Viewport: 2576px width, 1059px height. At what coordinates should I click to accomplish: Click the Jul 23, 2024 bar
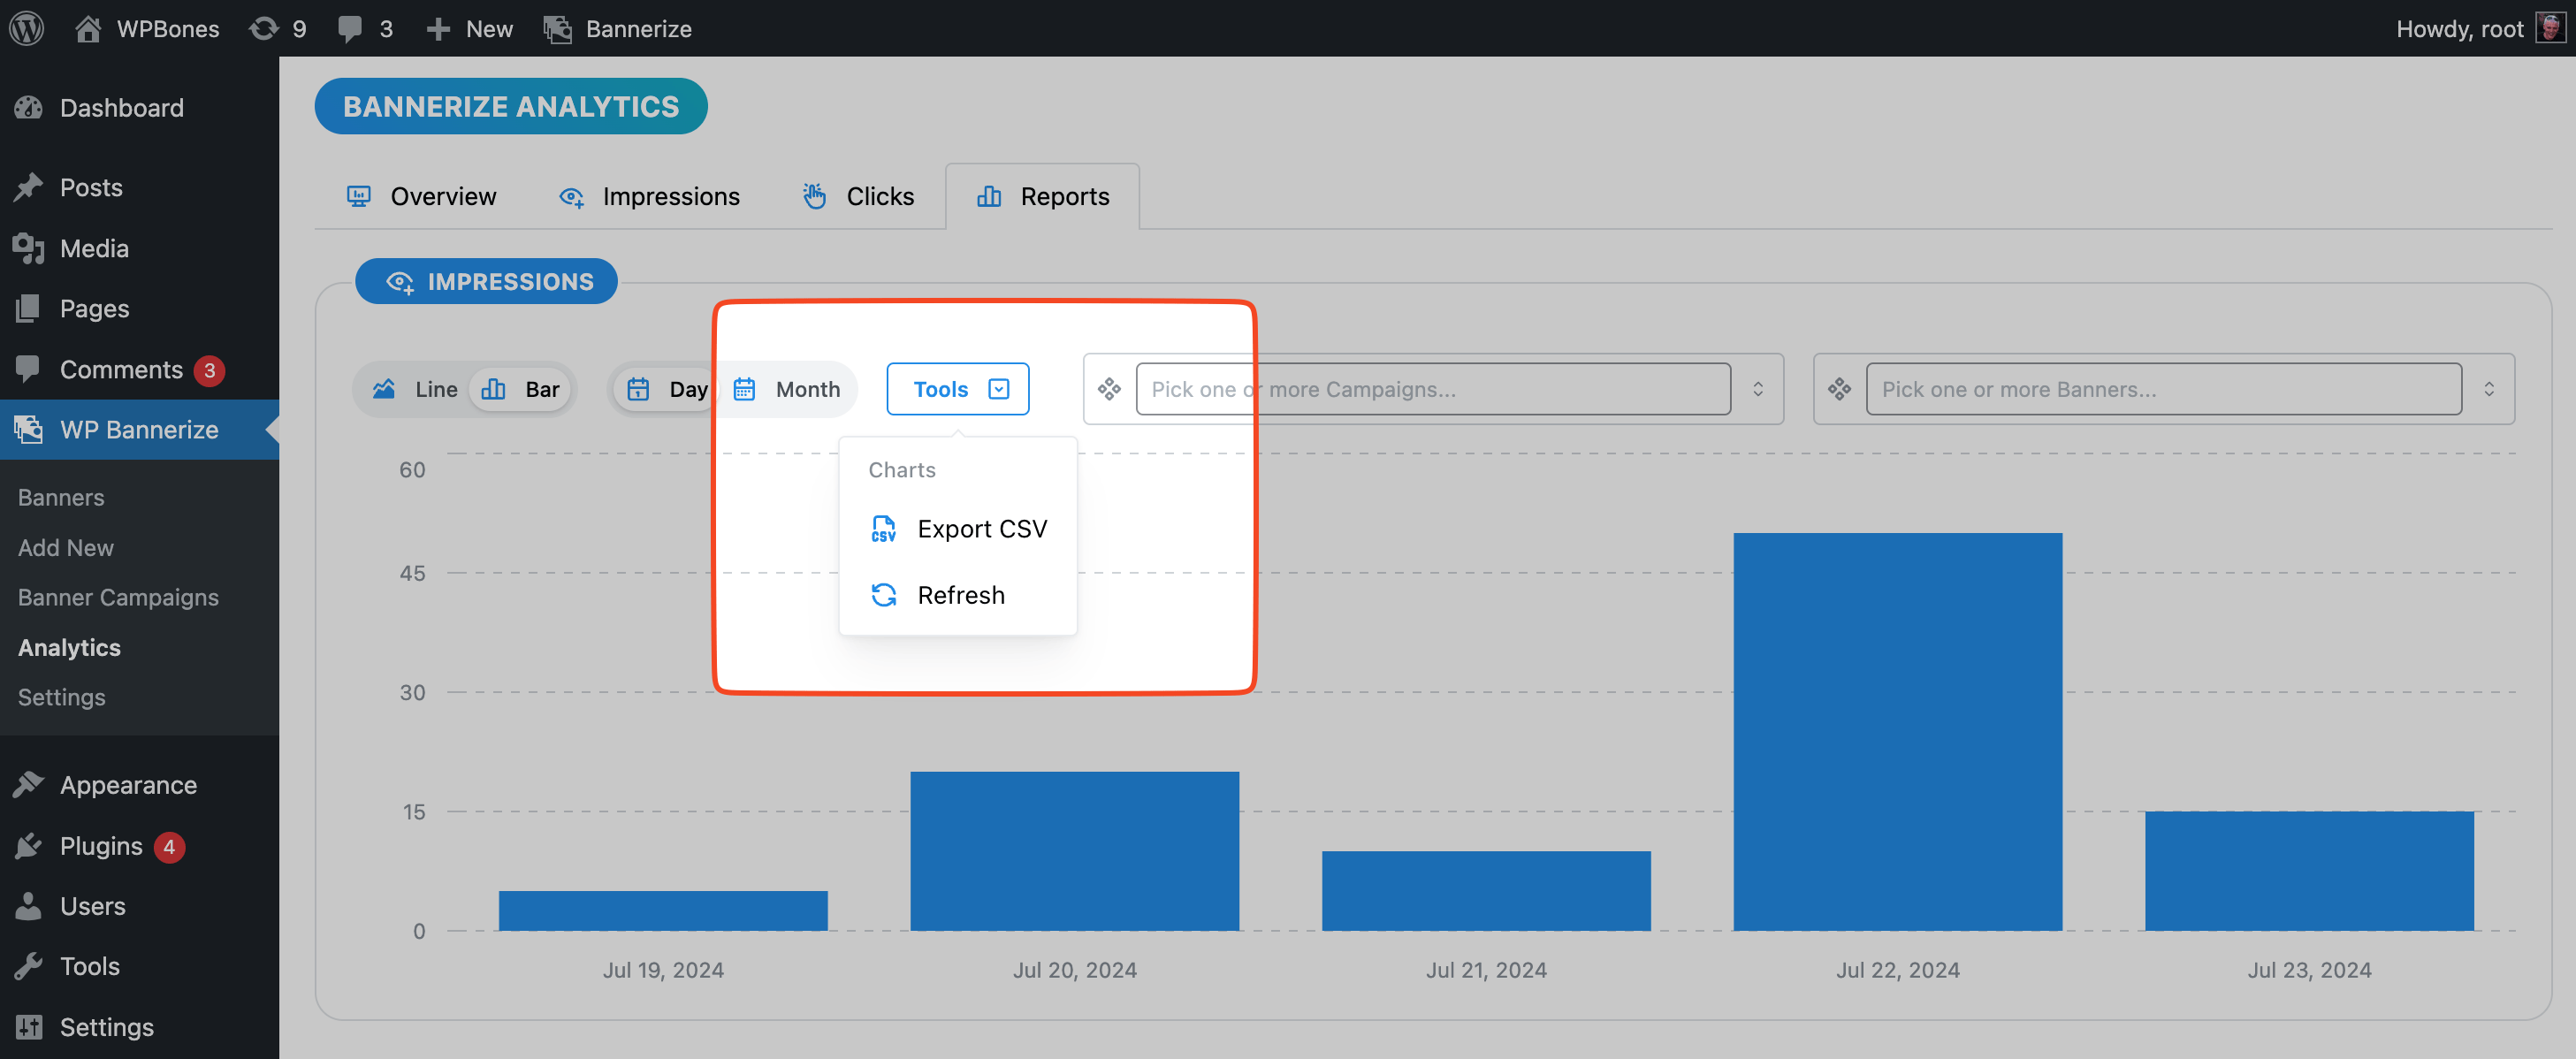[x=2310, y=871]
